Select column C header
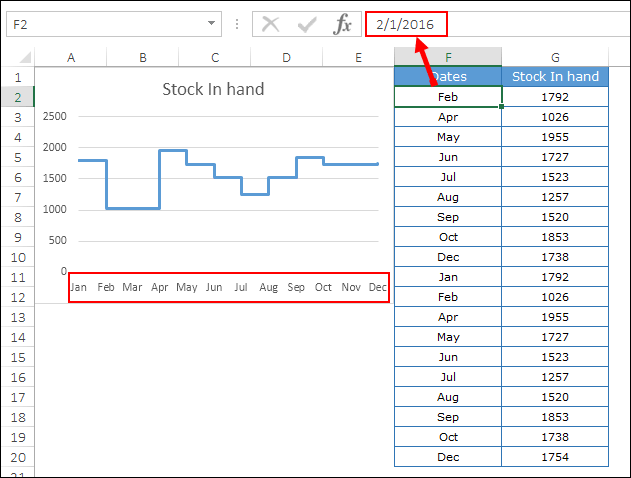 (x=215, y=58)
